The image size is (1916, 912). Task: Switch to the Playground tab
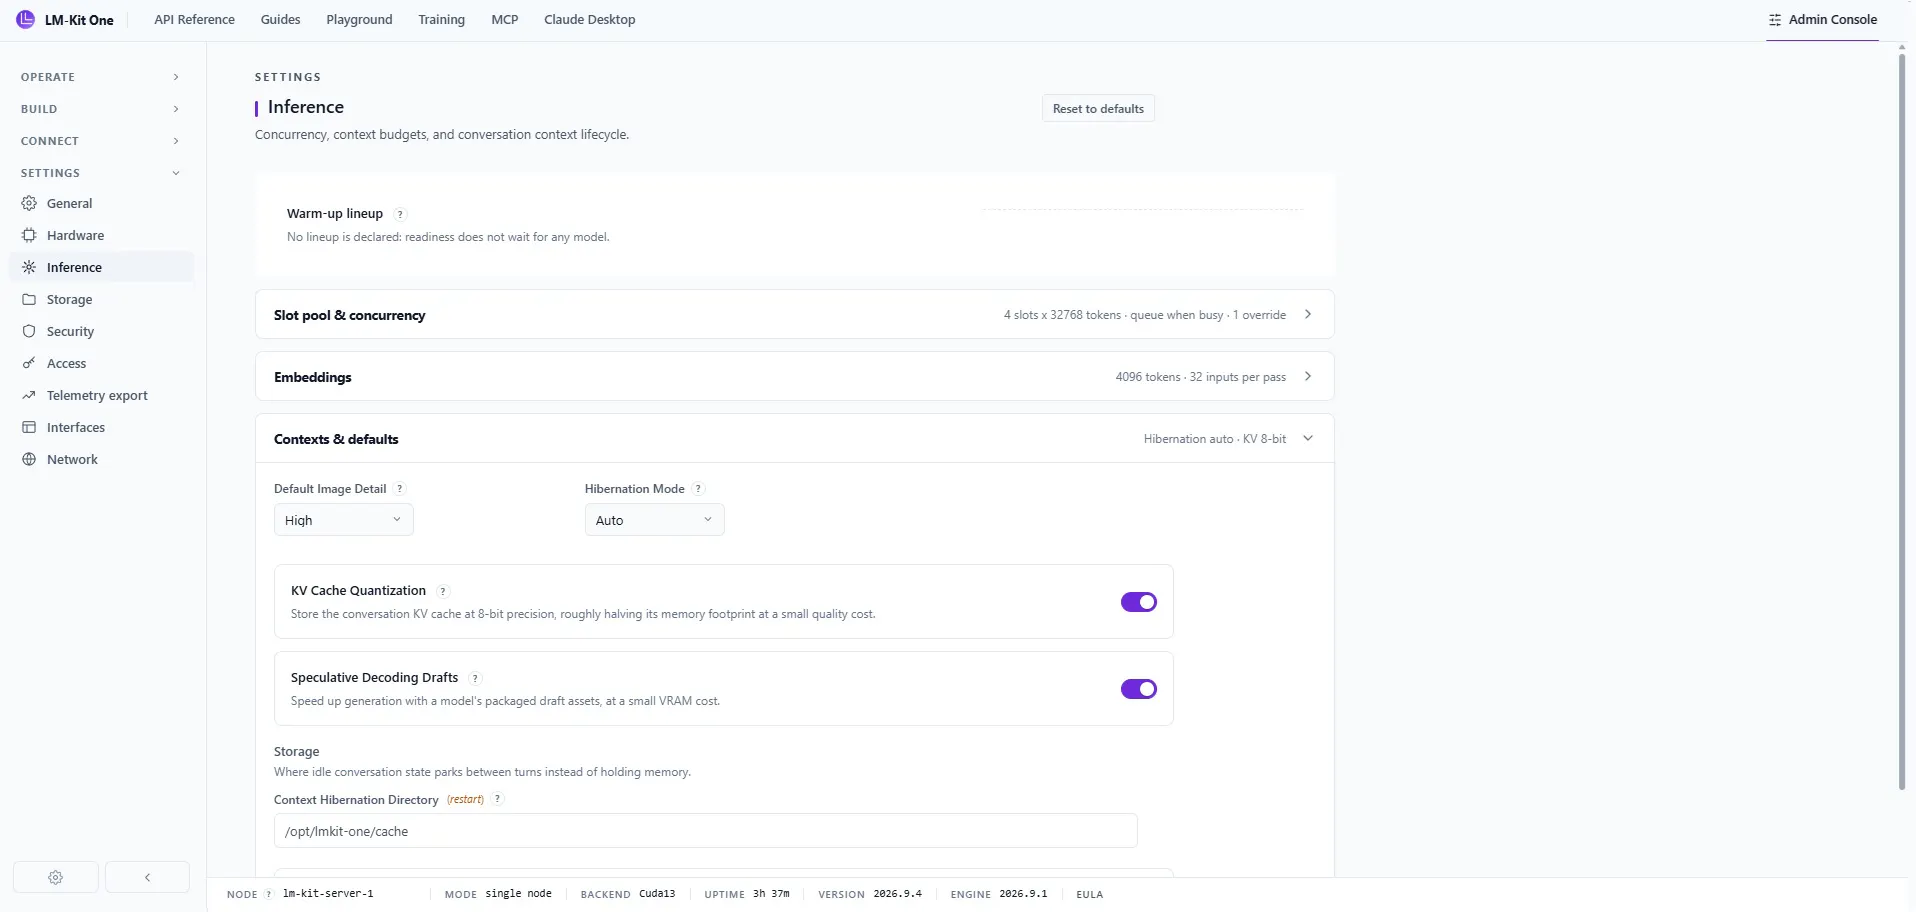click(x=359, y=20)
